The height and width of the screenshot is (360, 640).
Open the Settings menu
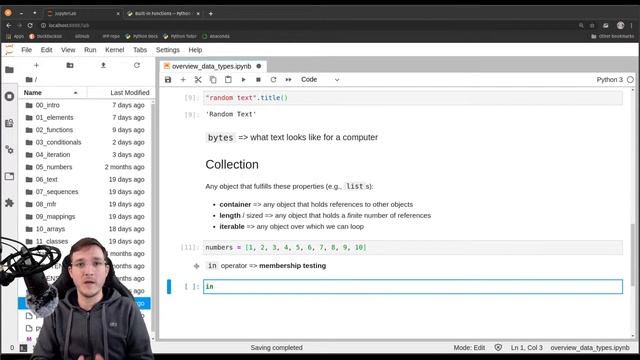tap(168, 50)
